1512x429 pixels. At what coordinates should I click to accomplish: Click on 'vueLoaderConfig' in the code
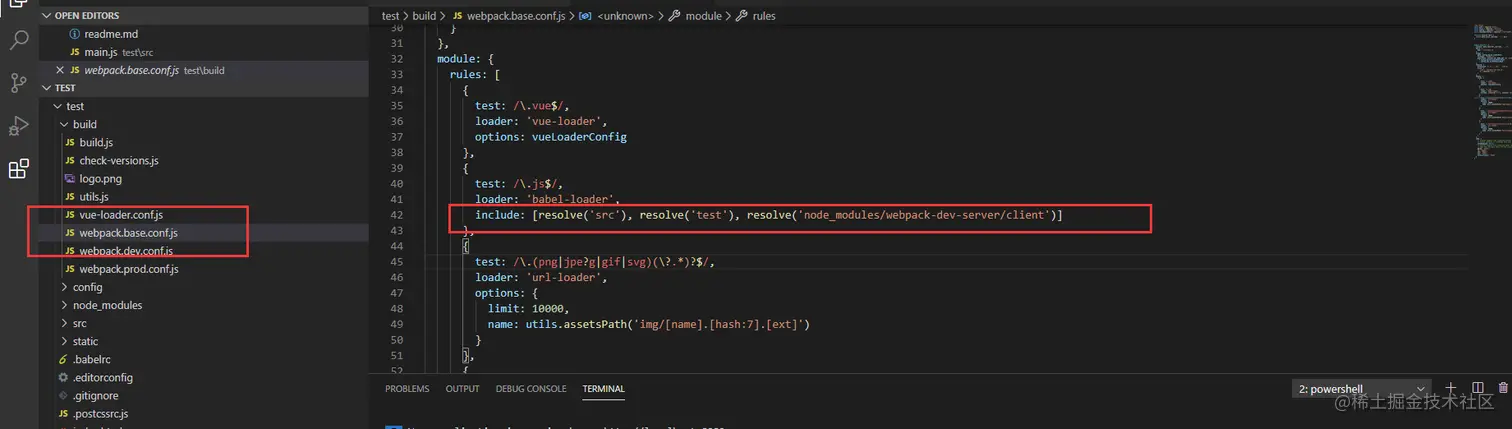[578, 137]
